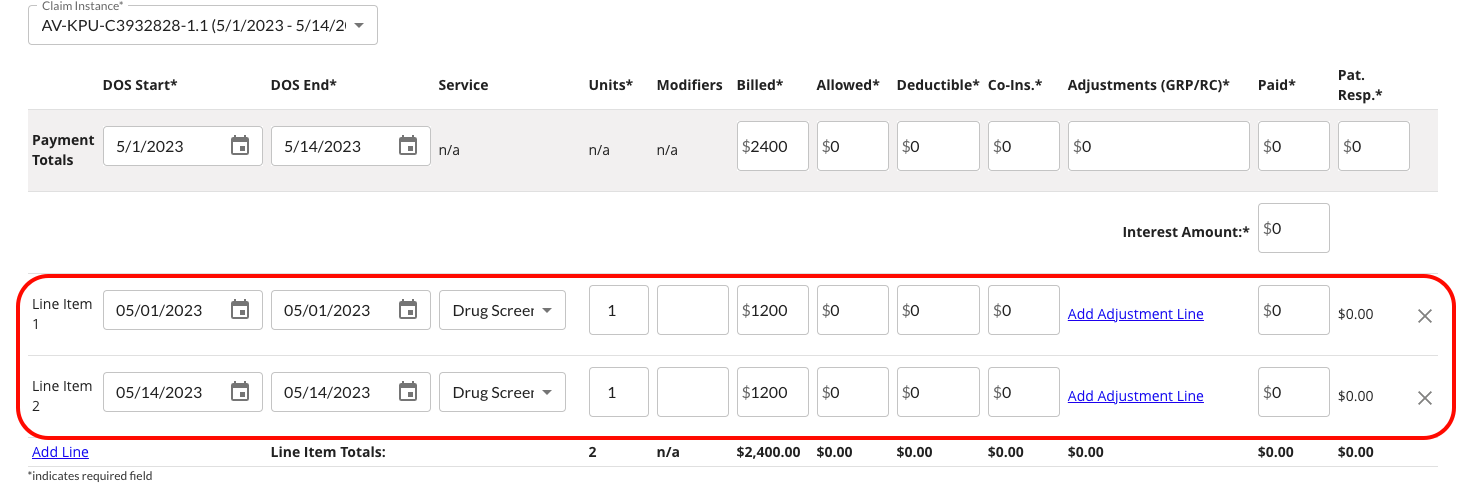Image resolution: width=1459 pixels, height=487 pixels.
Task: Open calendar for Line Item 2 DOS End
Action: click(x=408, y=392)
